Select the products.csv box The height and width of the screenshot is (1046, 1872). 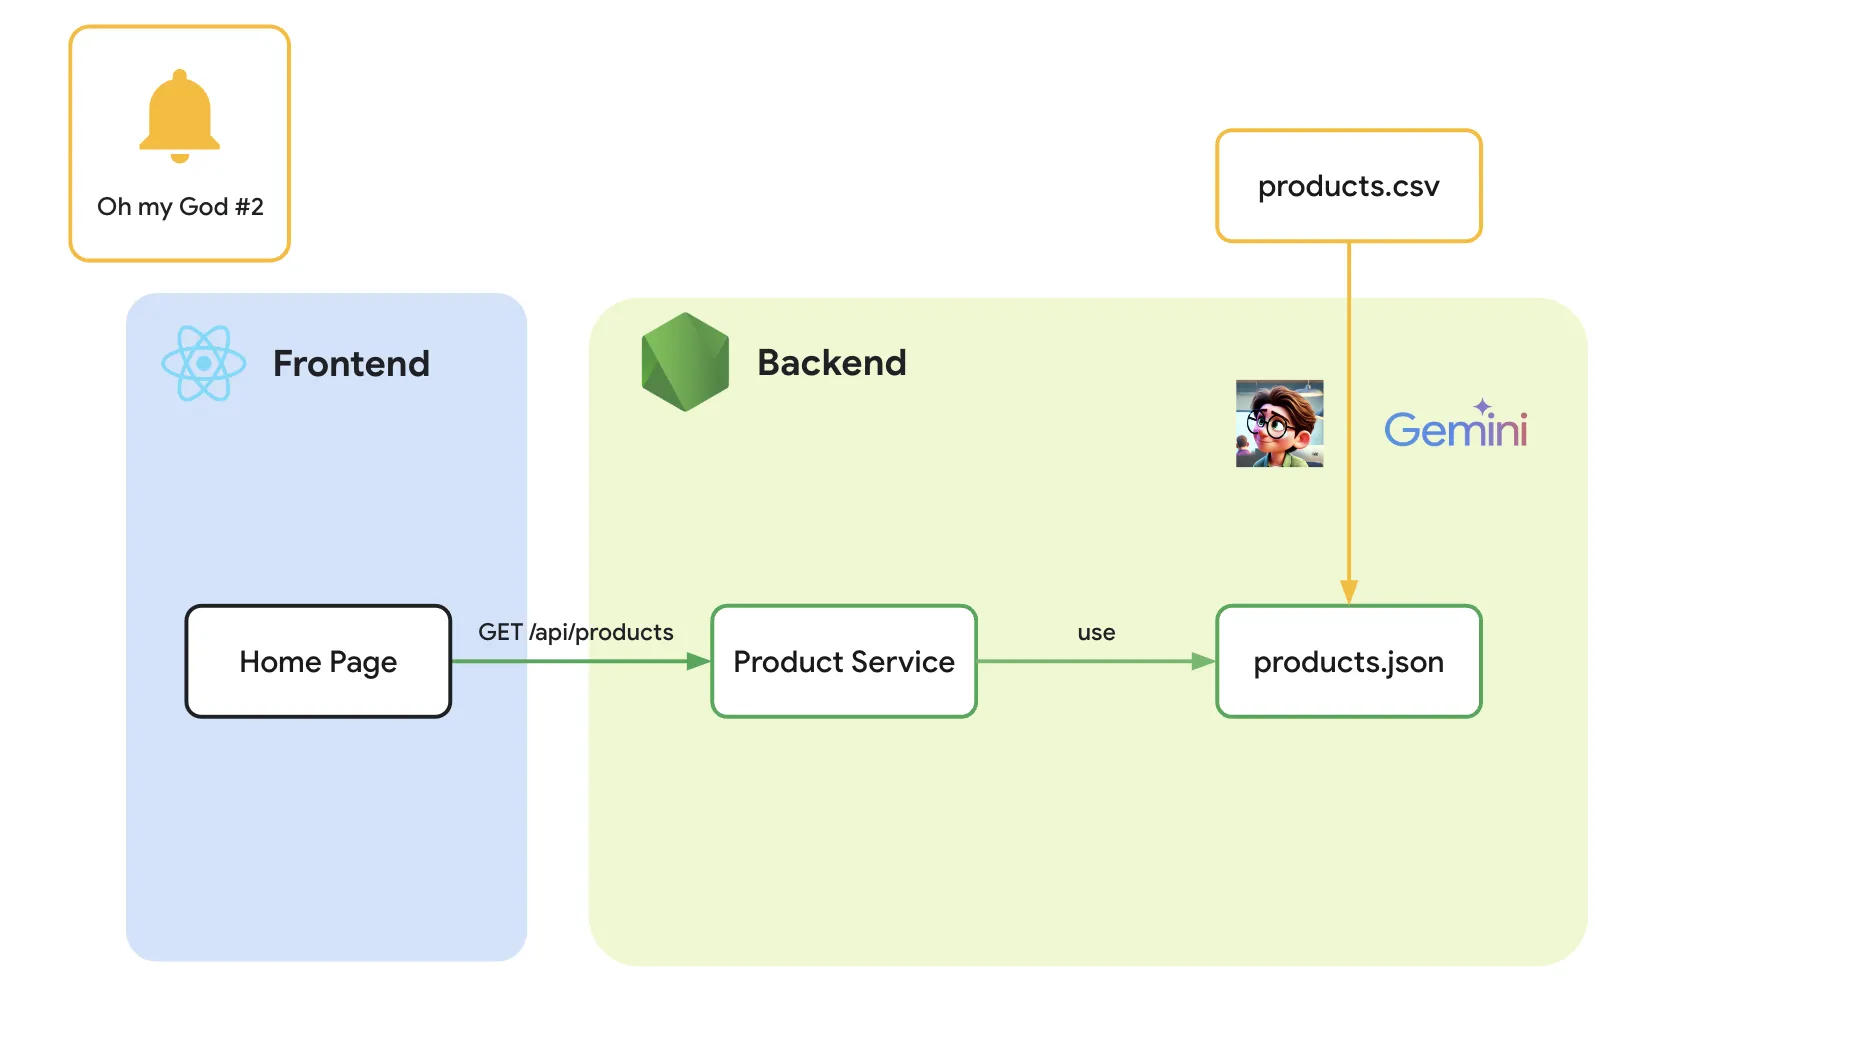(1349, 186)
